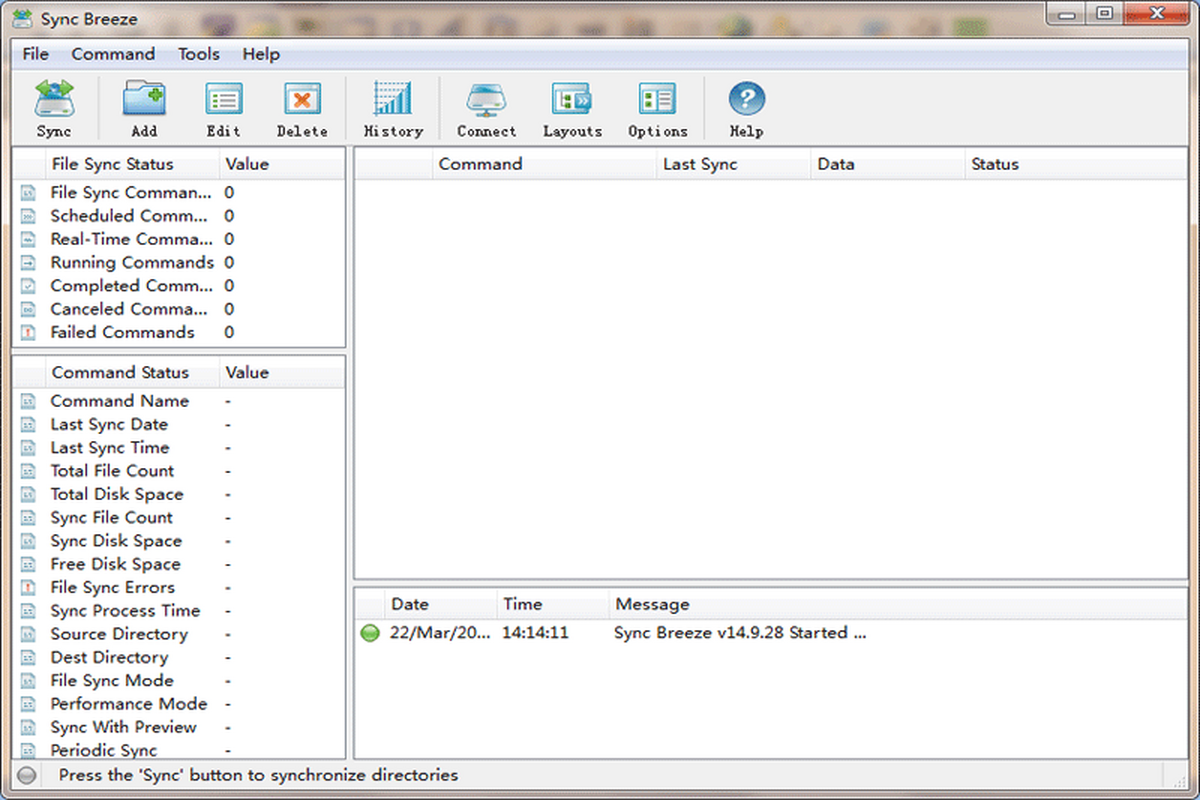Click the Running Commands row icon
The width and height of the screenshot is (1200, 800).
pos(29,263)
